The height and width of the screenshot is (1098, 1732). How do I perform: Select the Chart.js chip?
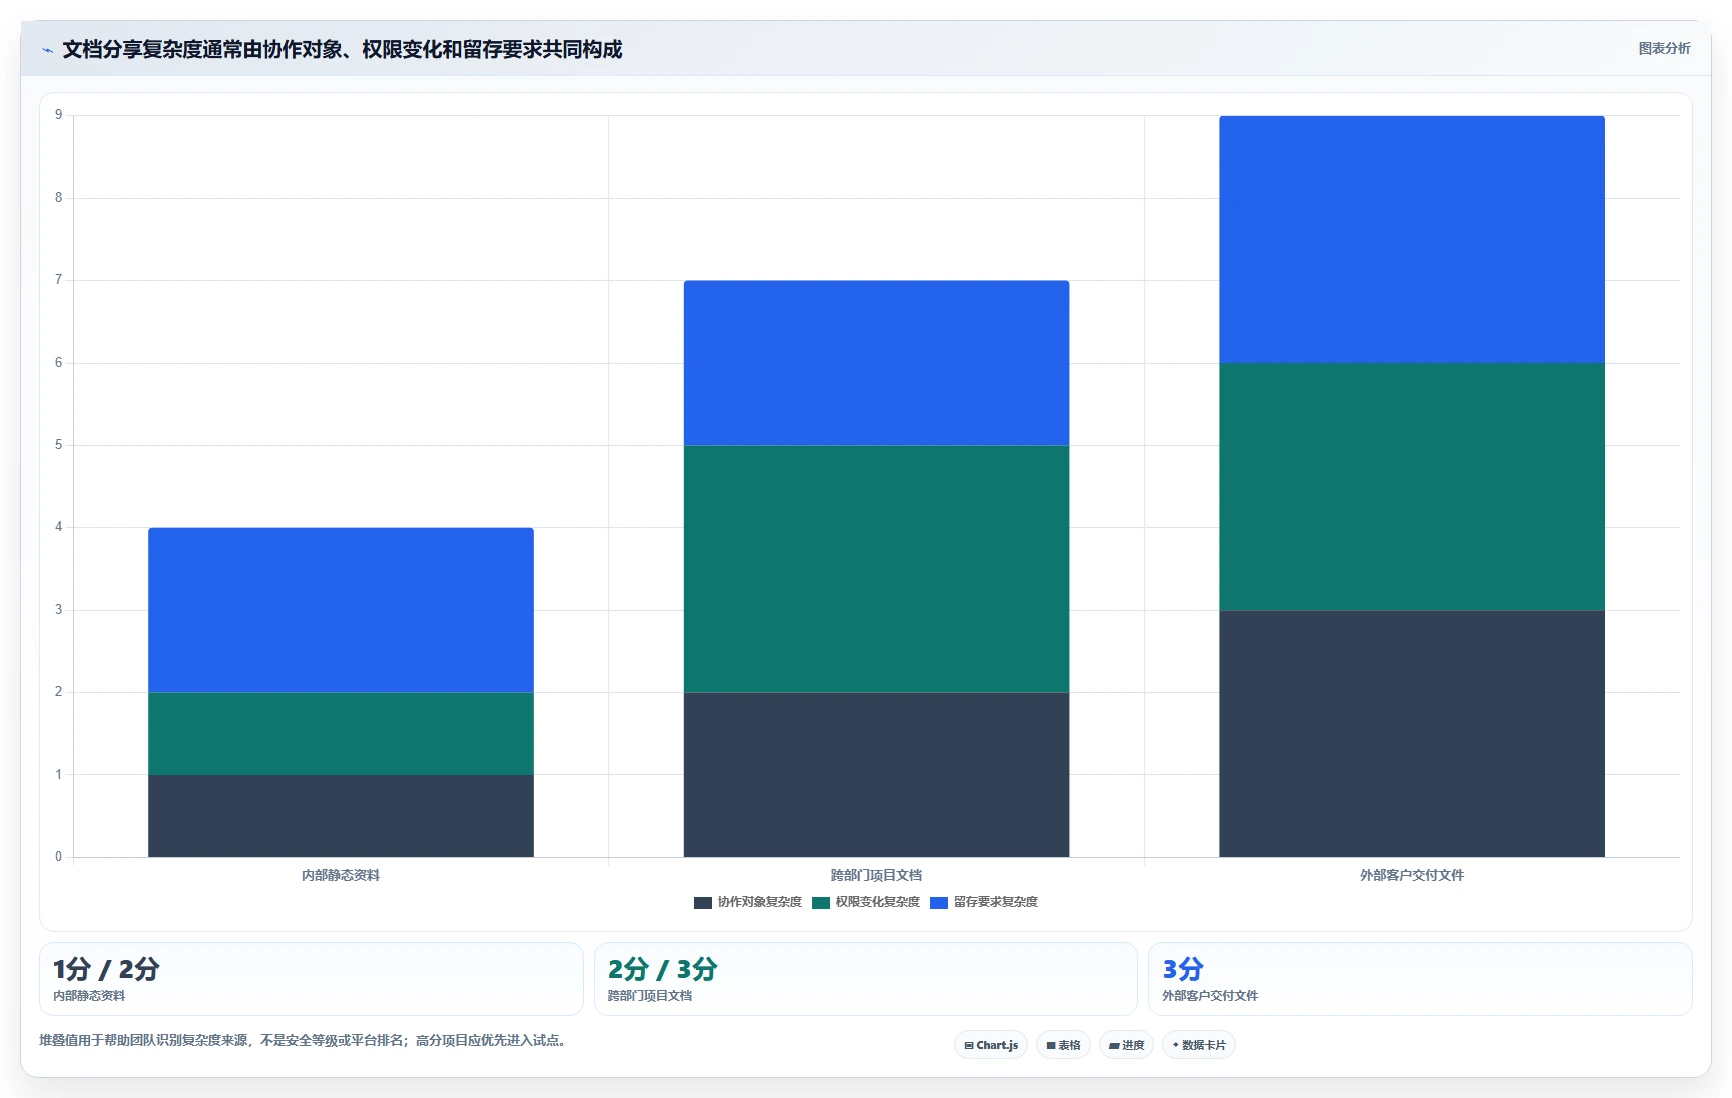click(x=991, y=1045)
